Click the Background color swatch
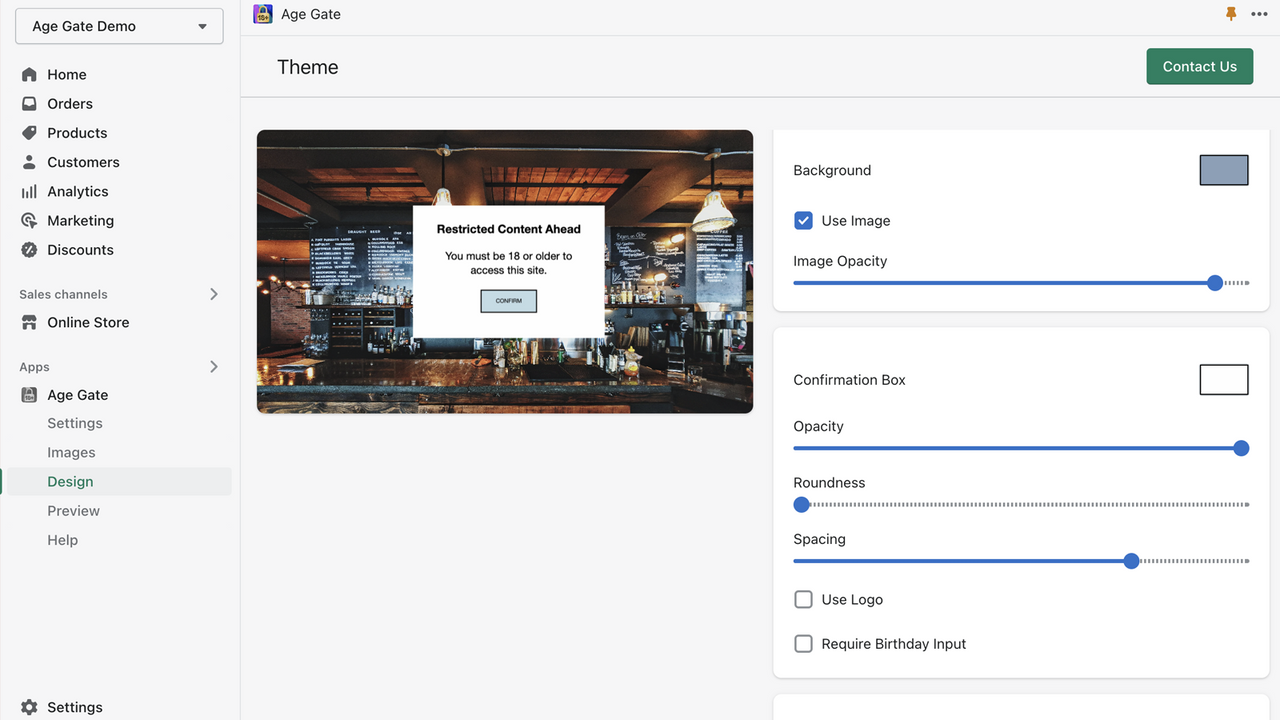The height and width of the screenshot is (720, 1280). (1223, 170)
